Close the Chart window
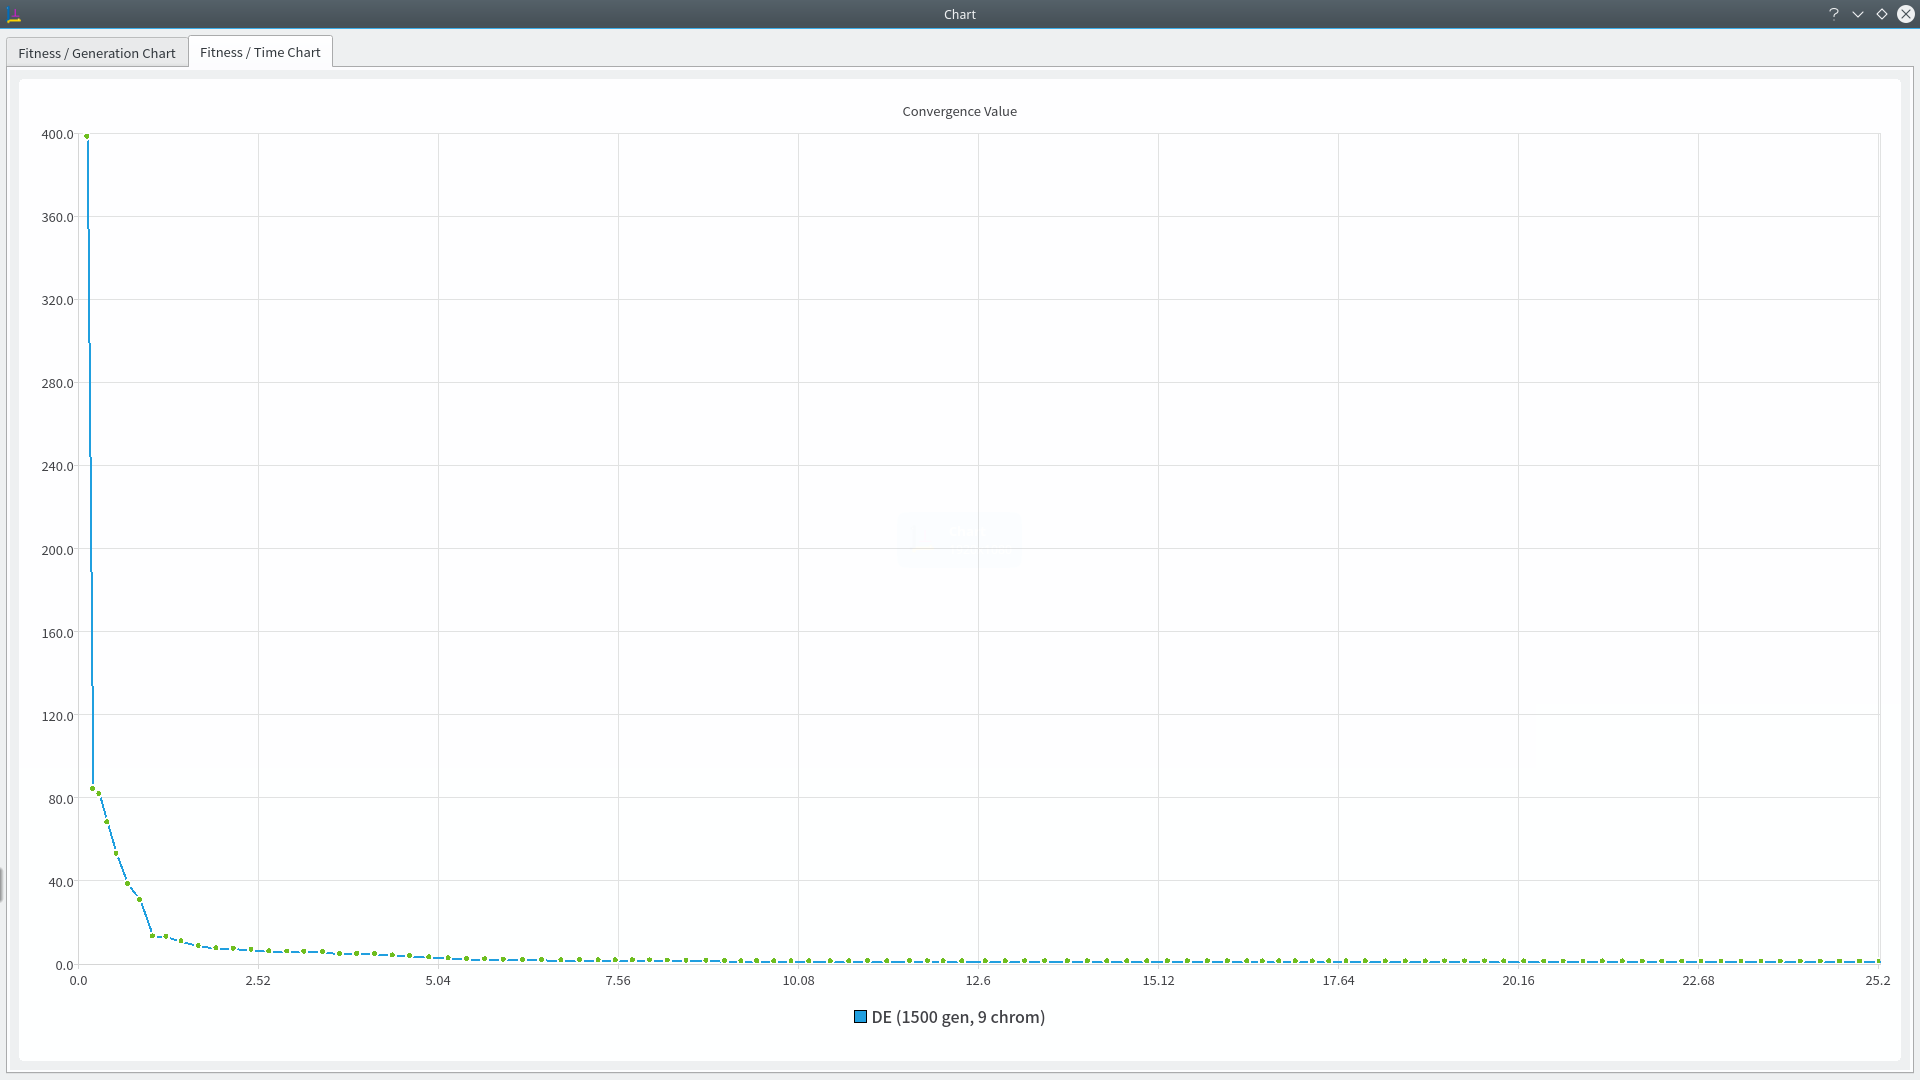Viewport: 1920px width, 1080px height. [x=1906, y=14]
